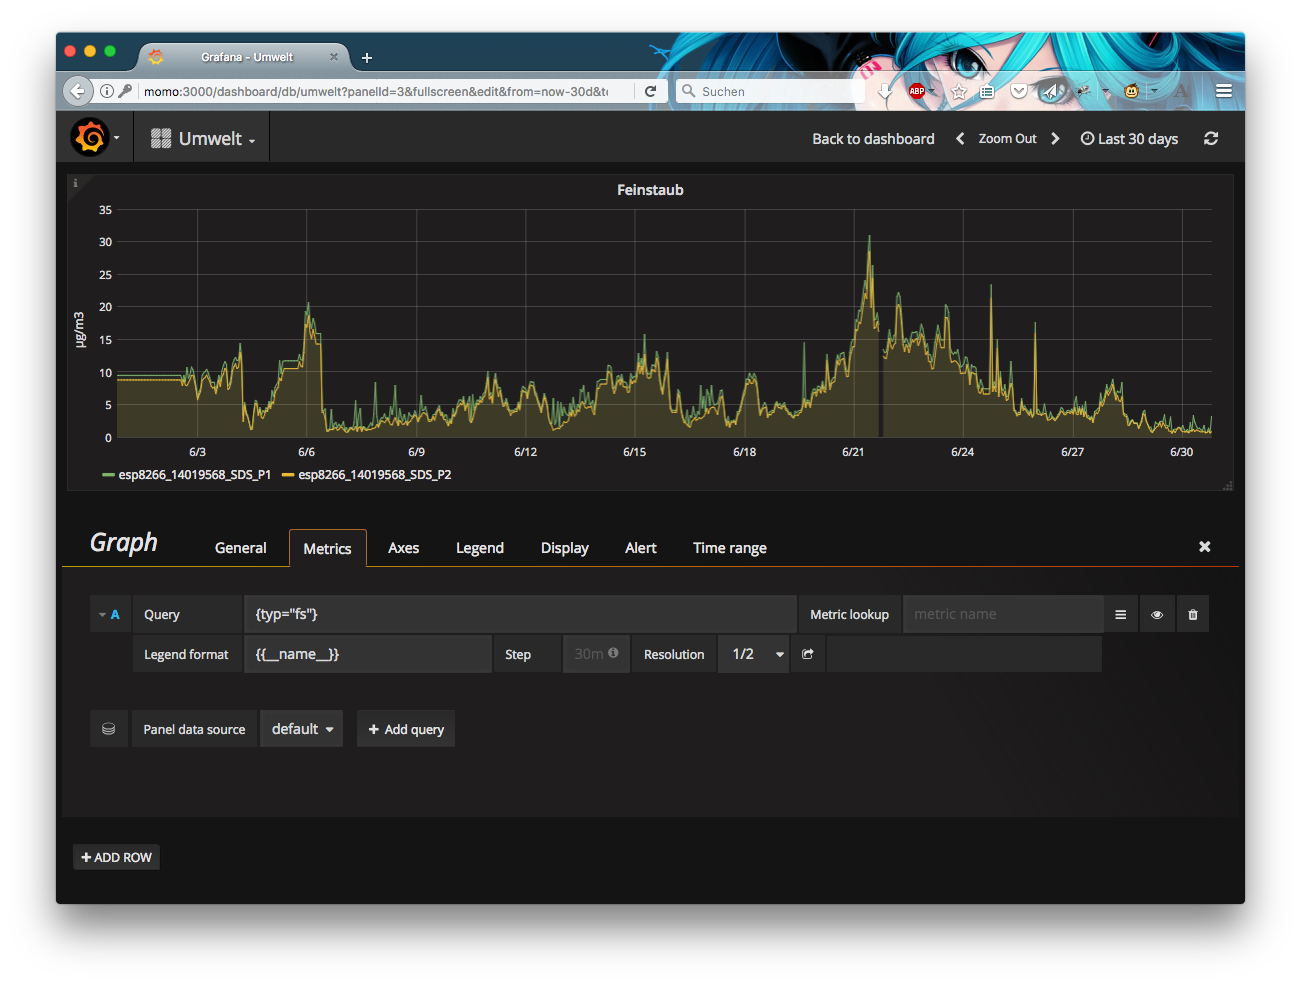Shift time range forward with right arrow
This screenshot has height=984, width=1301.
[x=1055, y=139]
